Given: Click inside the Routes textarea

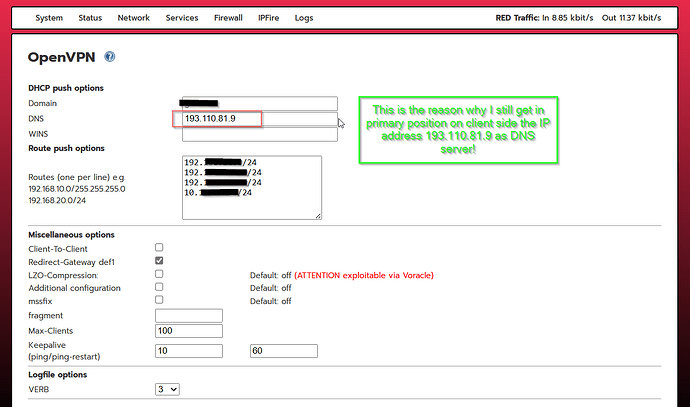Looking at the screenshot, I should tap(252, 187).
